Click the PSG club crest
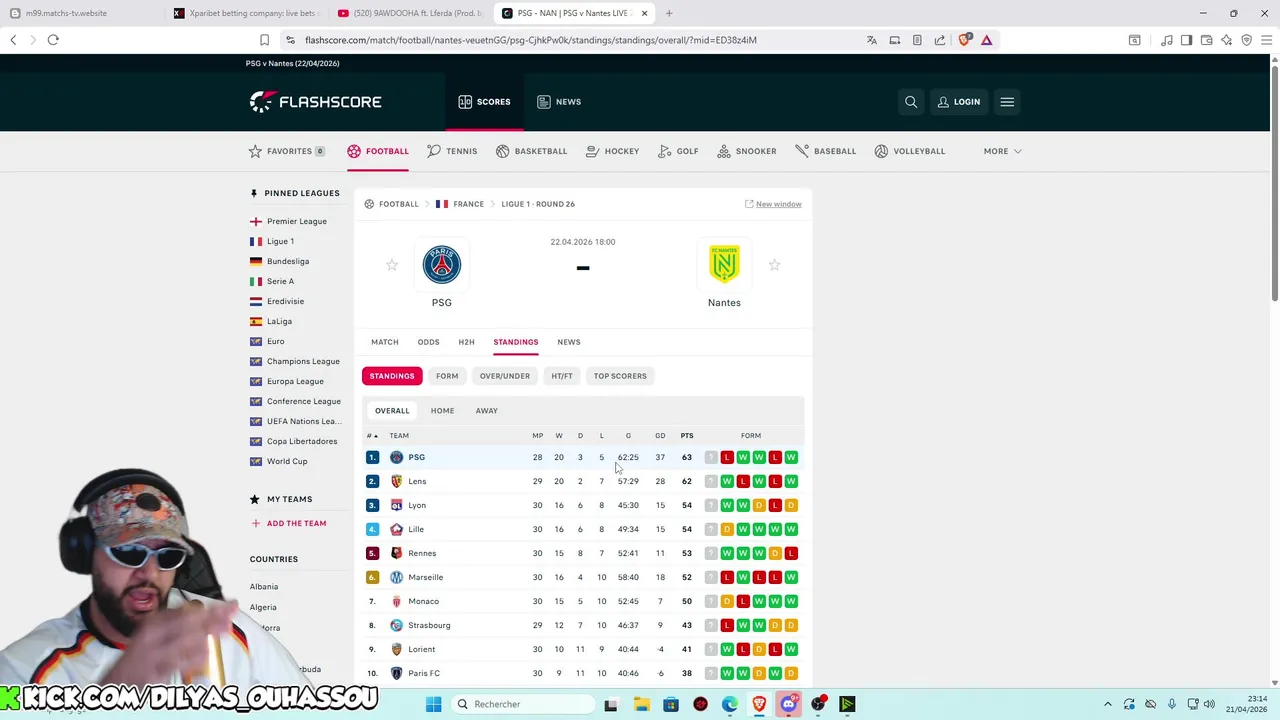 pyautogui.click(x=441, y=265)
